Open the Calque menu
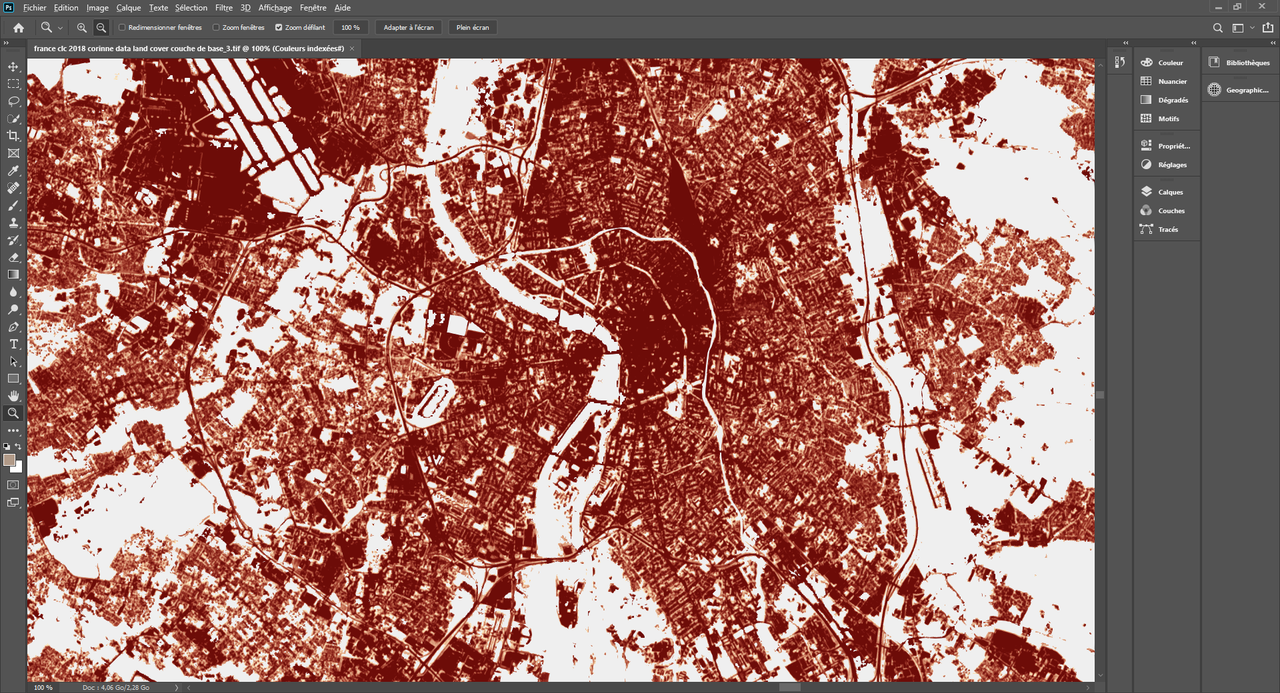 (128, 7)
